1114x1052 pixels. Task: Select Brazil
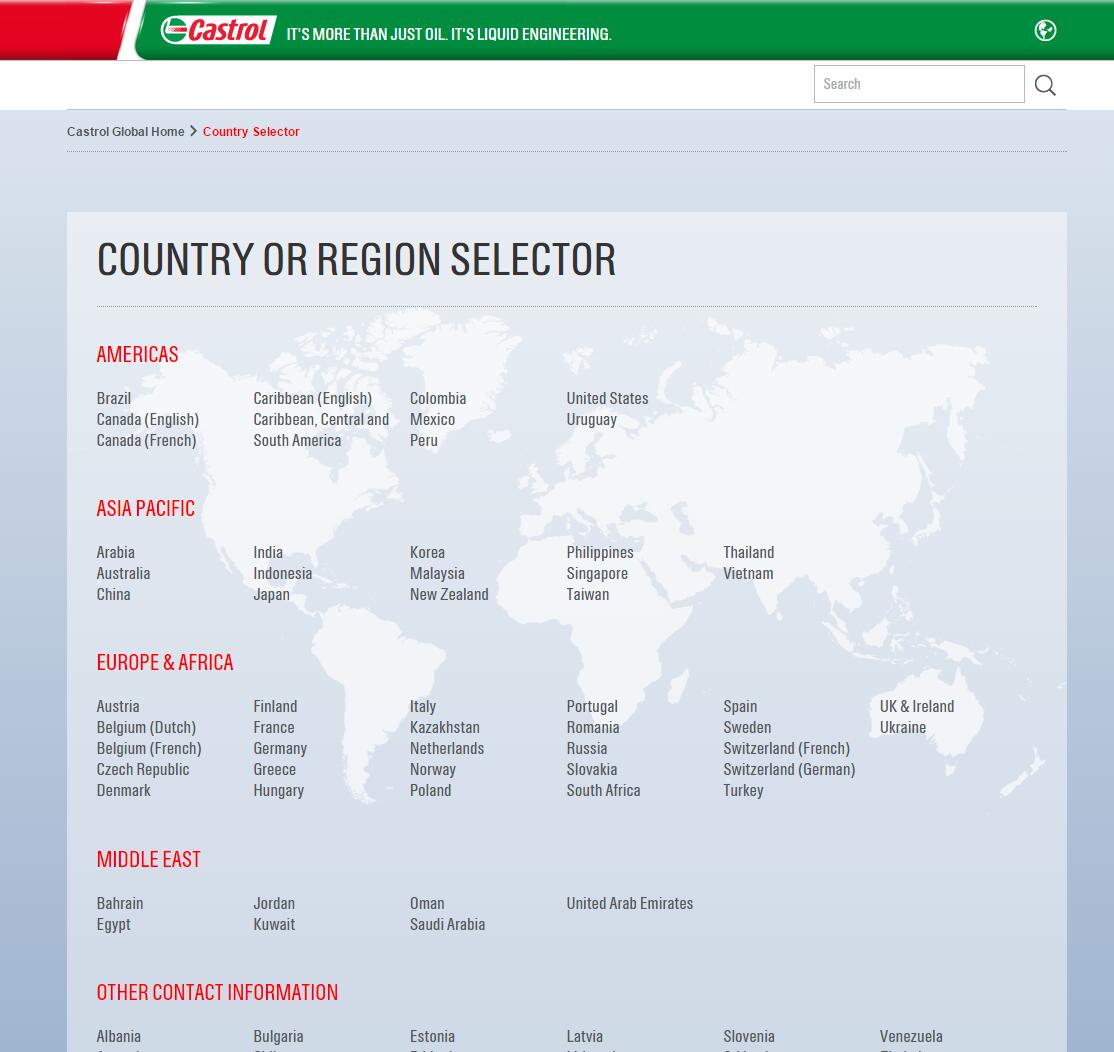[x=114, y=398]
